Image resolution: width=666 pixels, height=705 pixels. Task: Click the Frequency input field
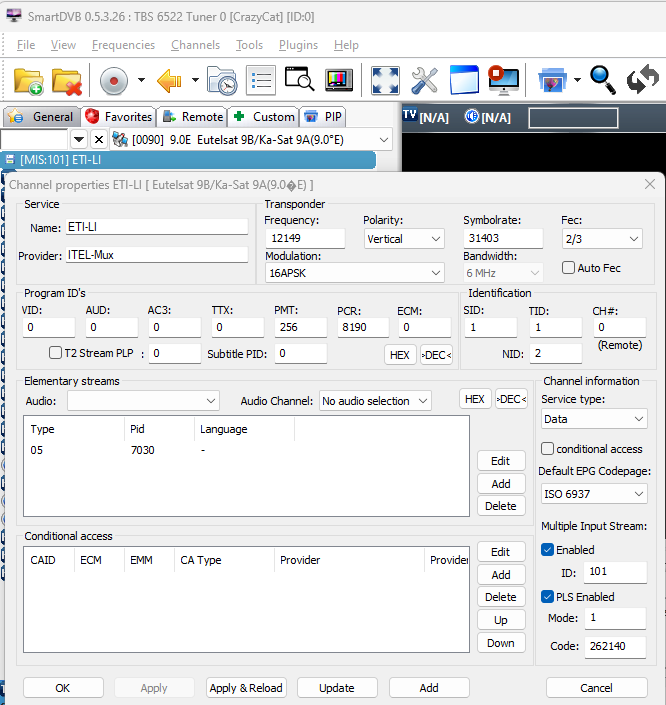pos(305,238)
